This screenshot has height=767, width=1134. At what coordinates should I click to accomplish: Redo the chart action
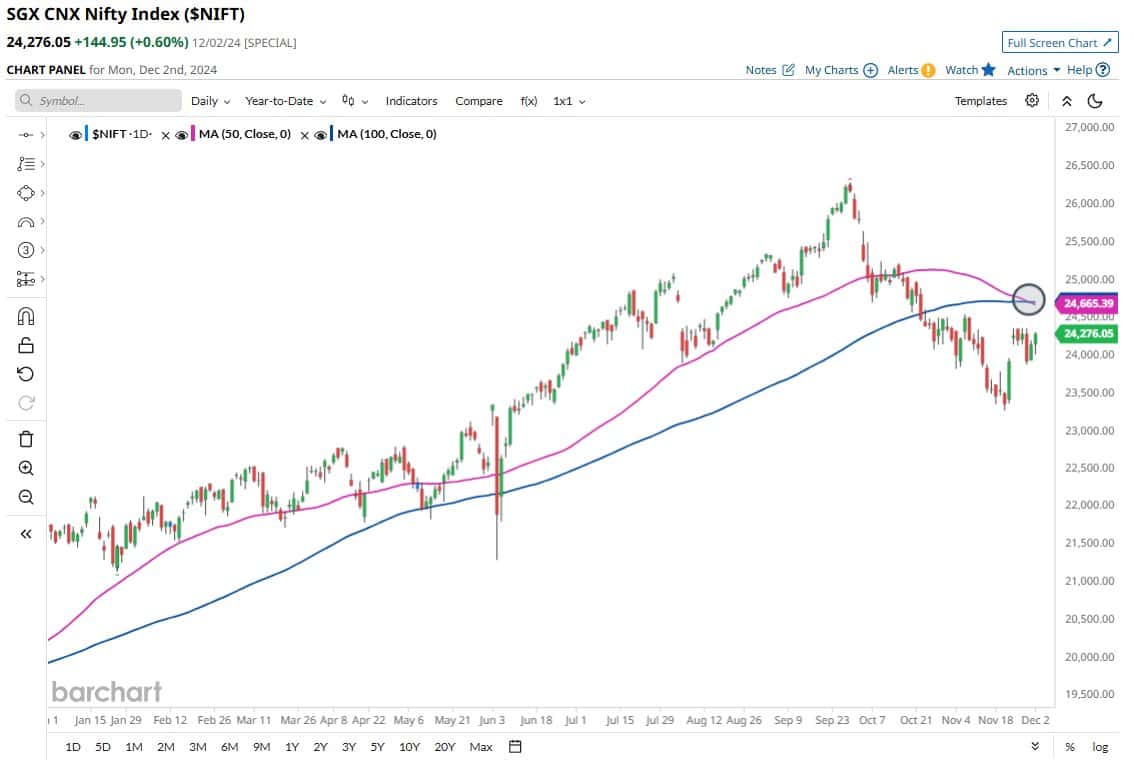pyautogui.click(x=25, y=403)
